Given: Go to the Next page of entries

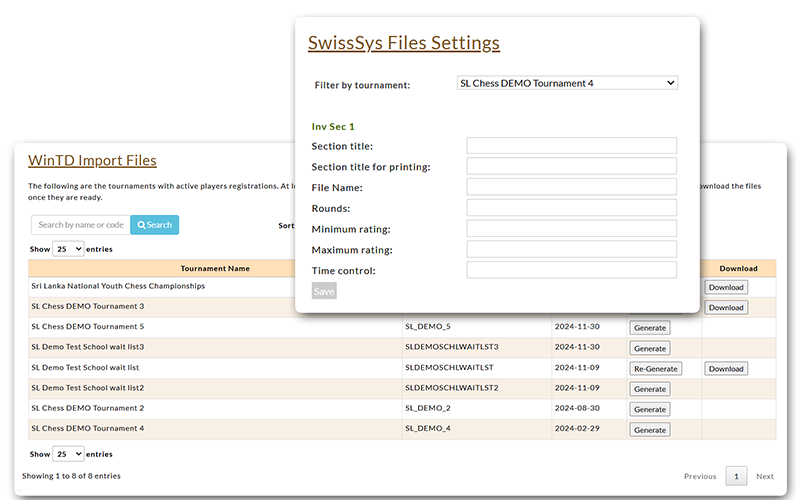Looking at the screenshot, I should (x=764, y=476).
